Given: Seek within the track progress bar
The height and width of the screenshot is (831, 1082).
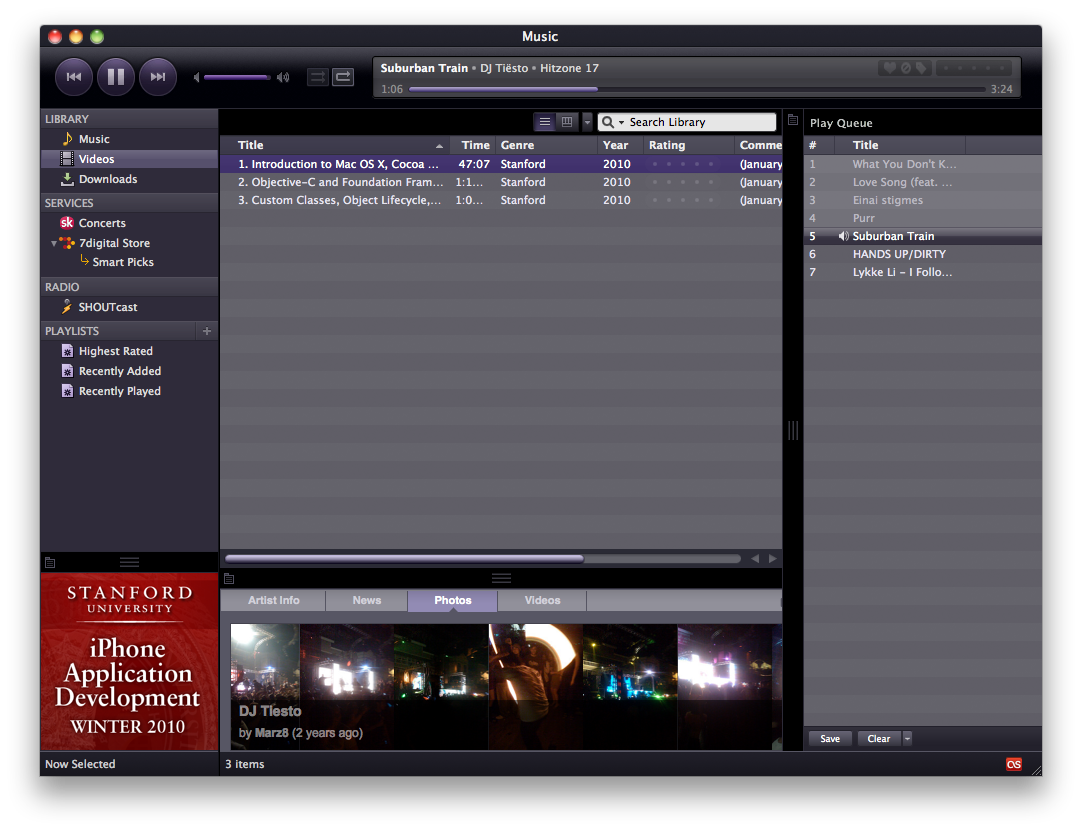Looking at the screenshot, I should 697,89.
